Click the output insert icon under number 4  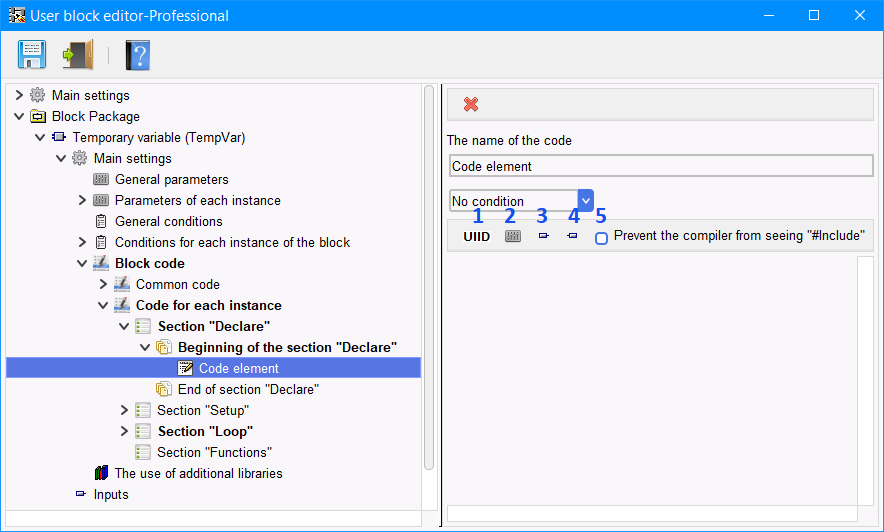(572, 236)
